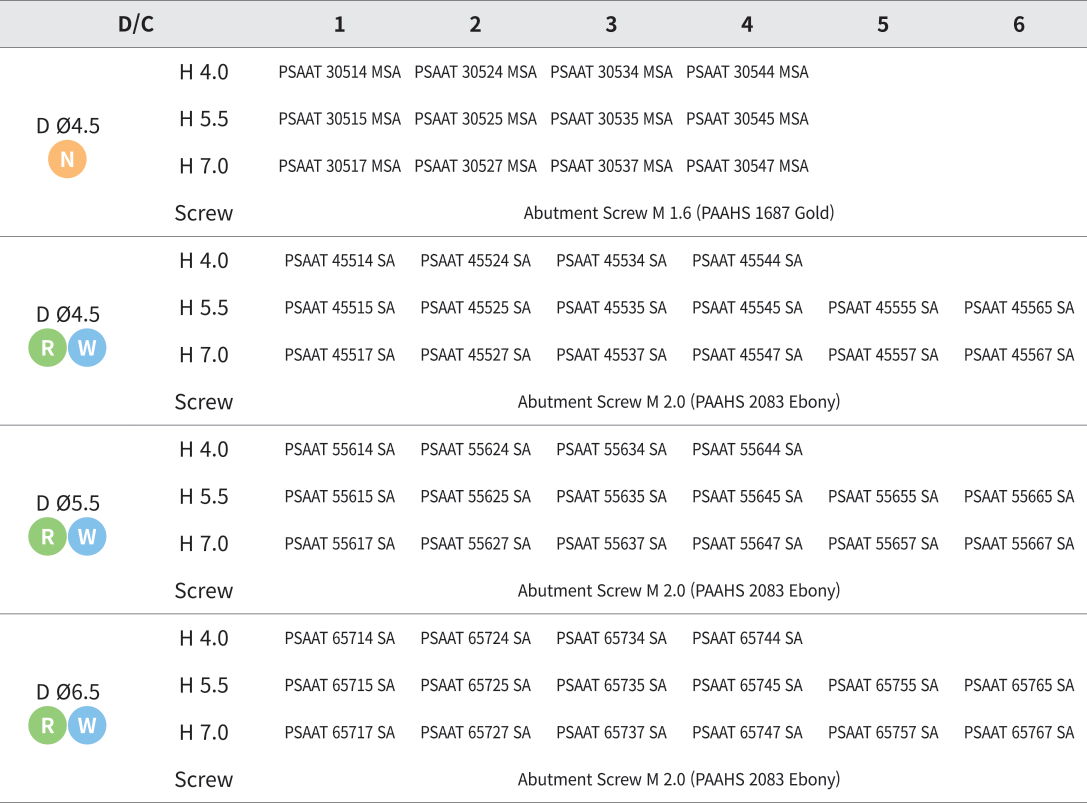The width and height of the screenshot is (1087, 804).
Task: Click PSAAT 55665 SA
Action: click(x=1019, y=497)
